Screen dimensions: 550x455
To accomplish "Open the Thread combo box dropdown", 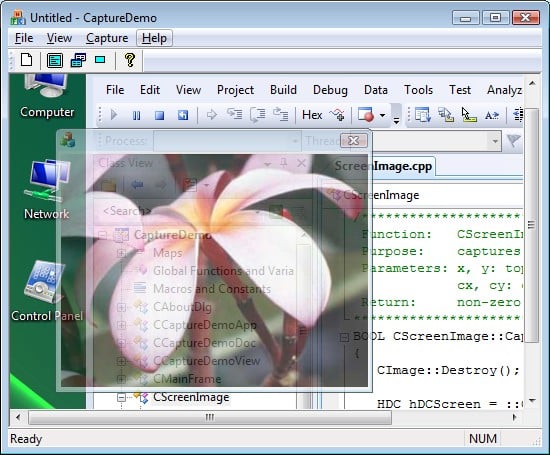I will coord(495,141).
